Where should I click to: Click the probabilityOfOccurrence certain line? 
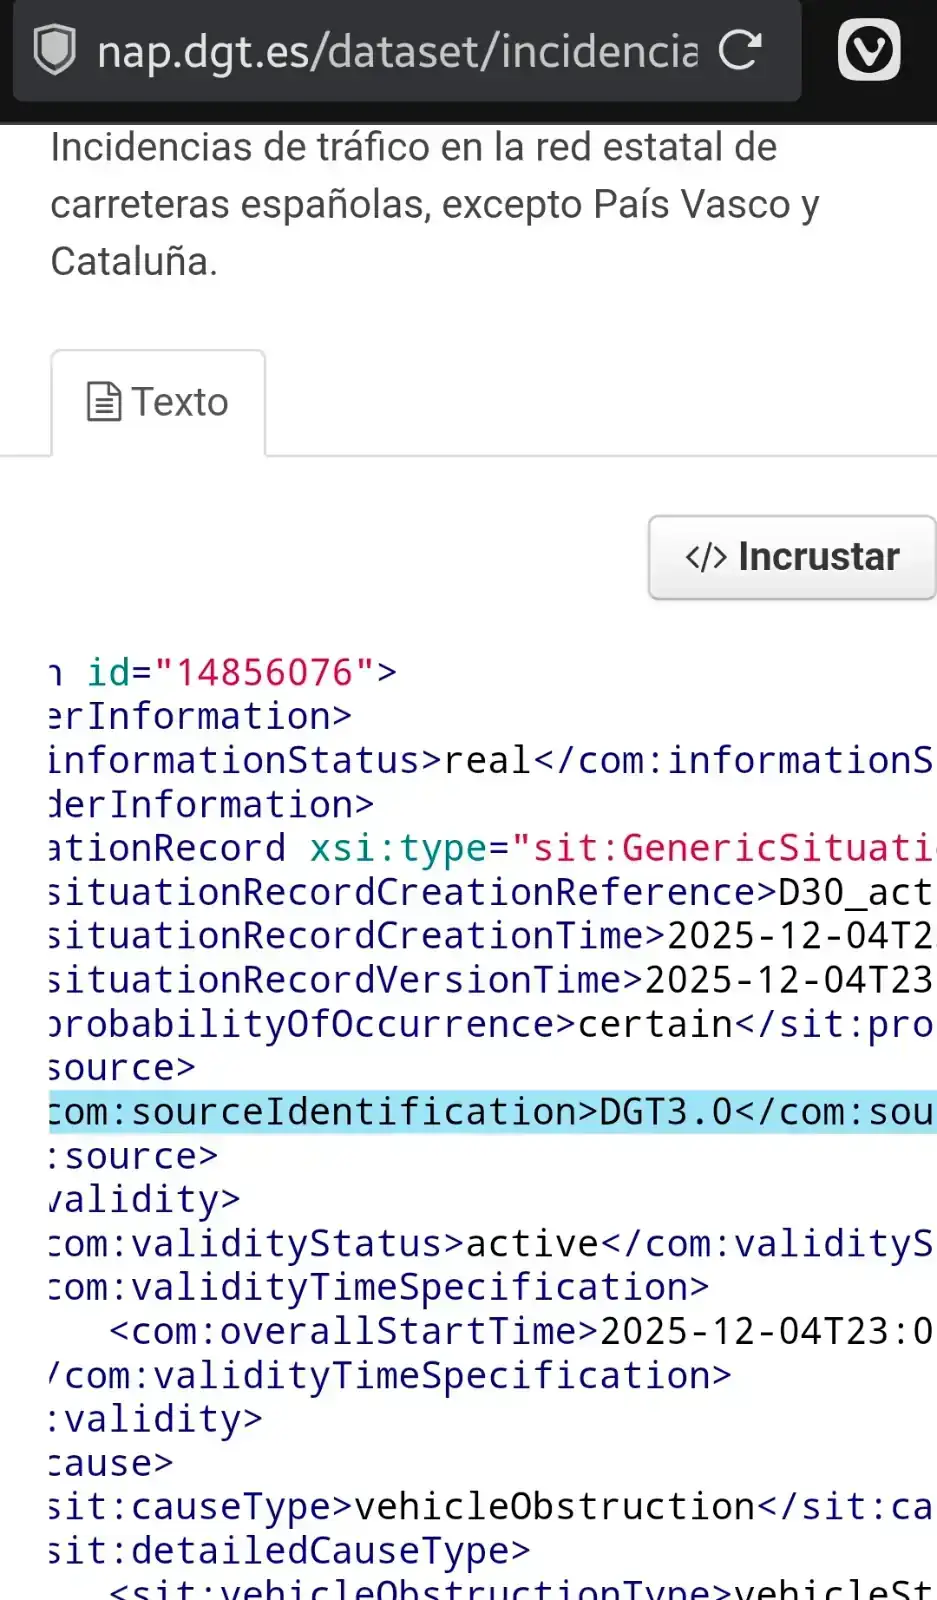click(x=490, y=1024)
